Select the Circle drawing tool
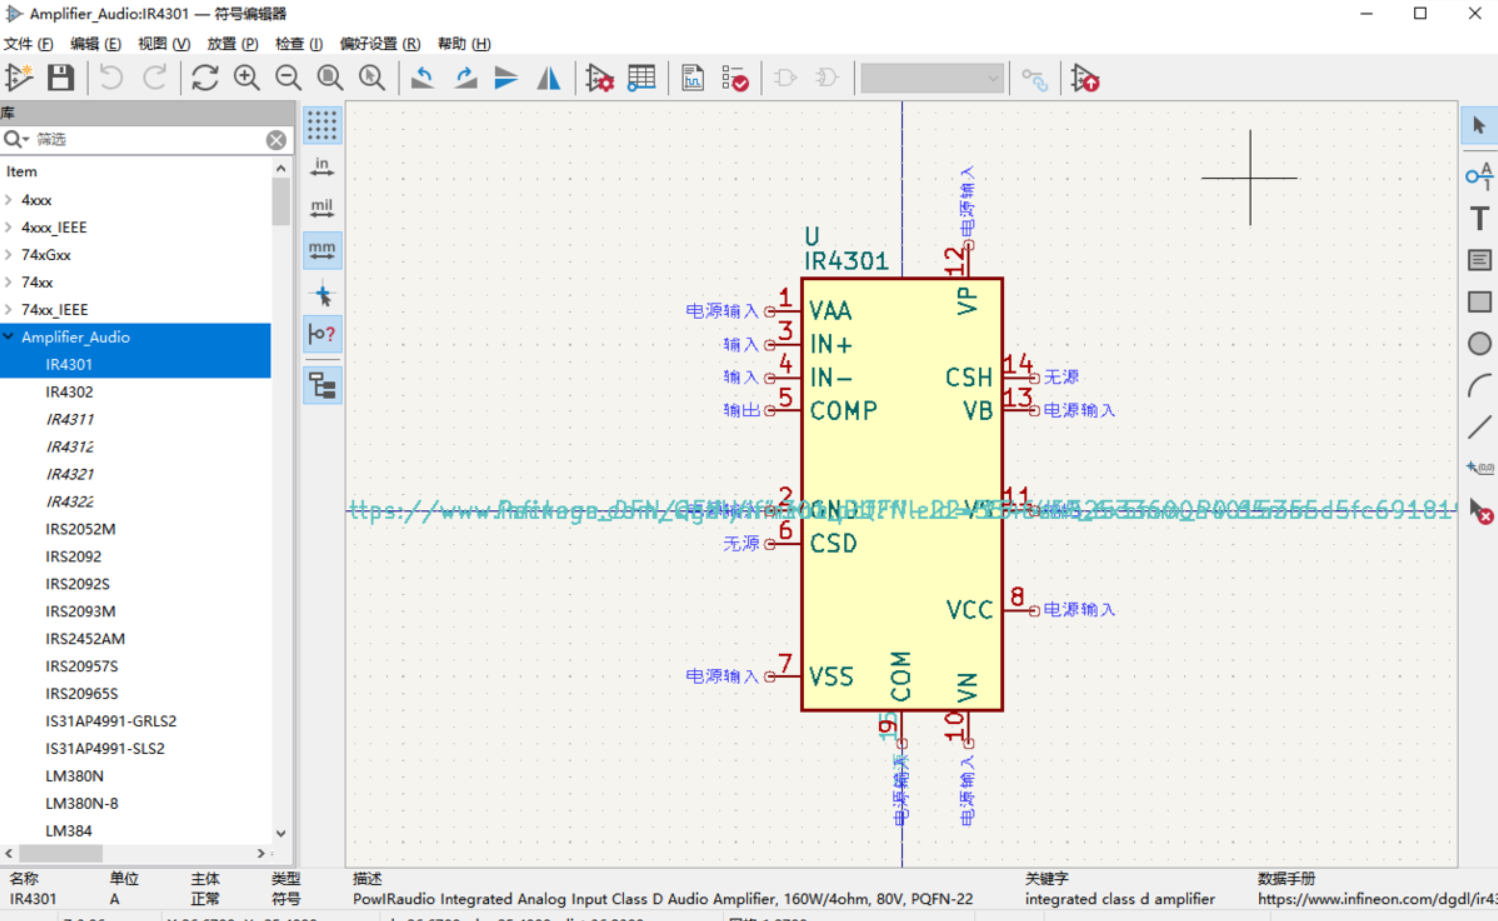Image resolution: width=1498 pixels, height=921 pixels. [x=1479, y=344]
